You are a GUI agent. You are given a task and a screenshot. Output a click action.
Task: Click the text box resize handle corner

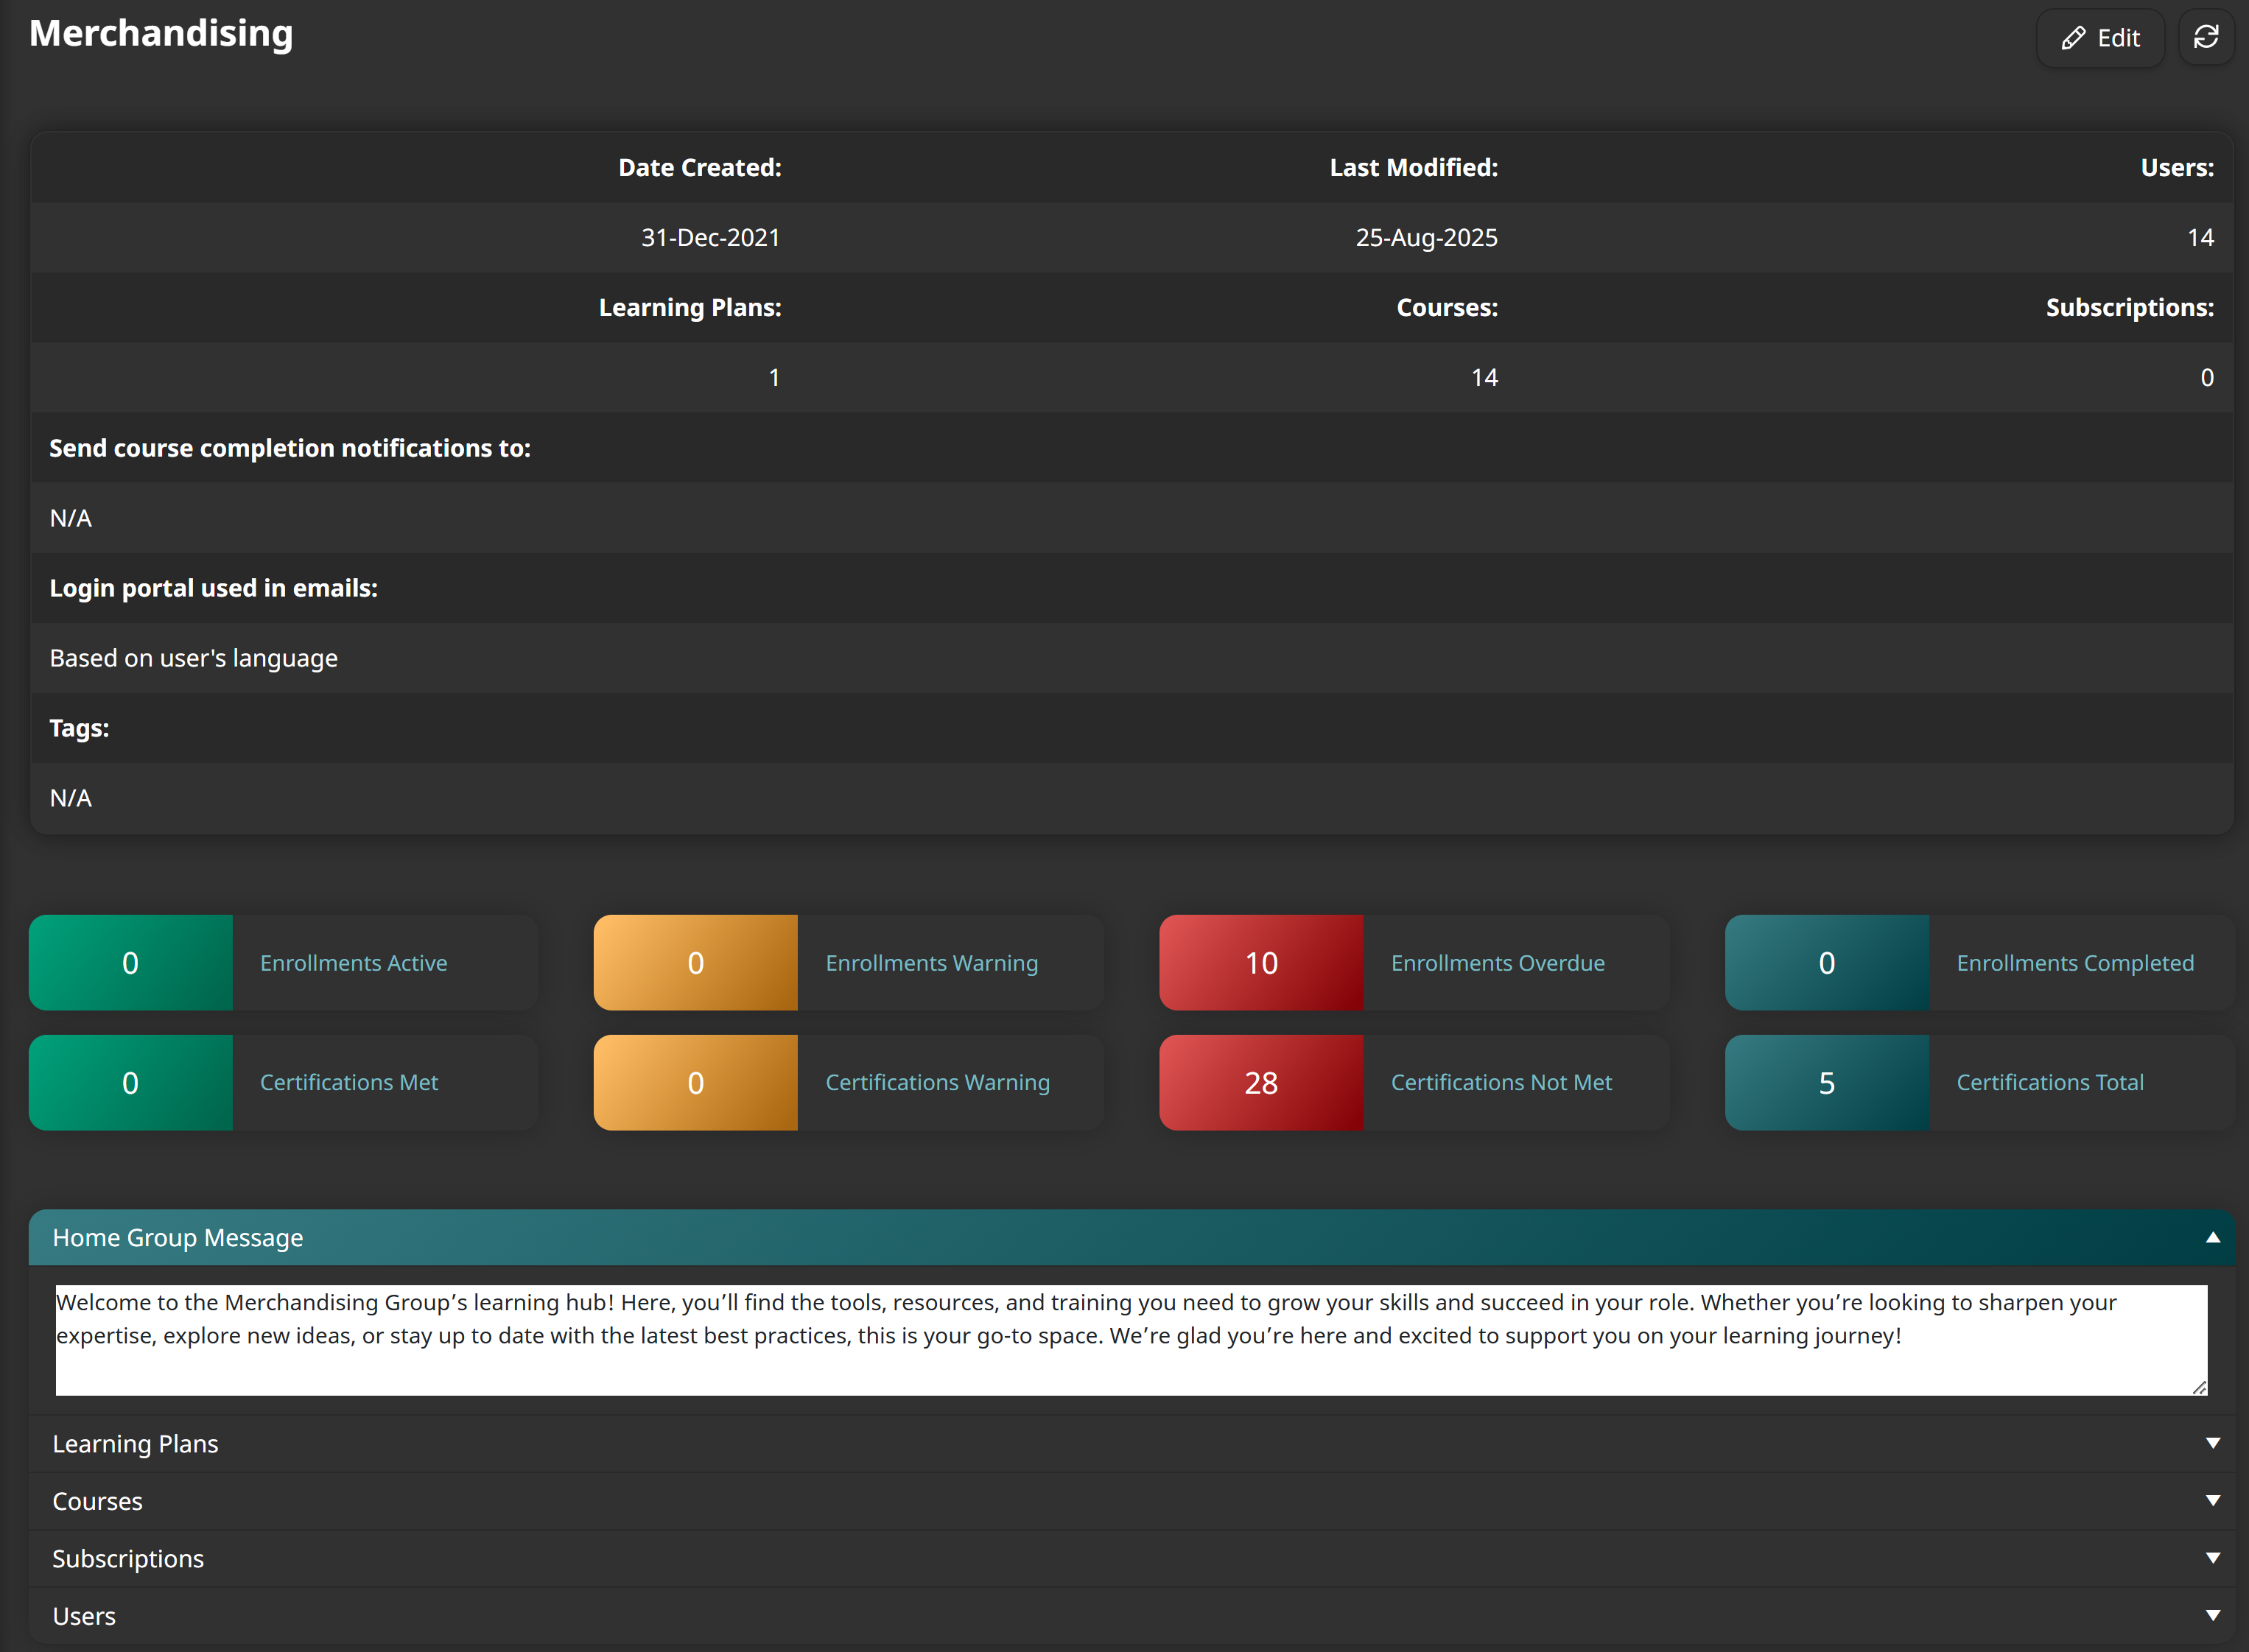[x=2199, y=1387]
